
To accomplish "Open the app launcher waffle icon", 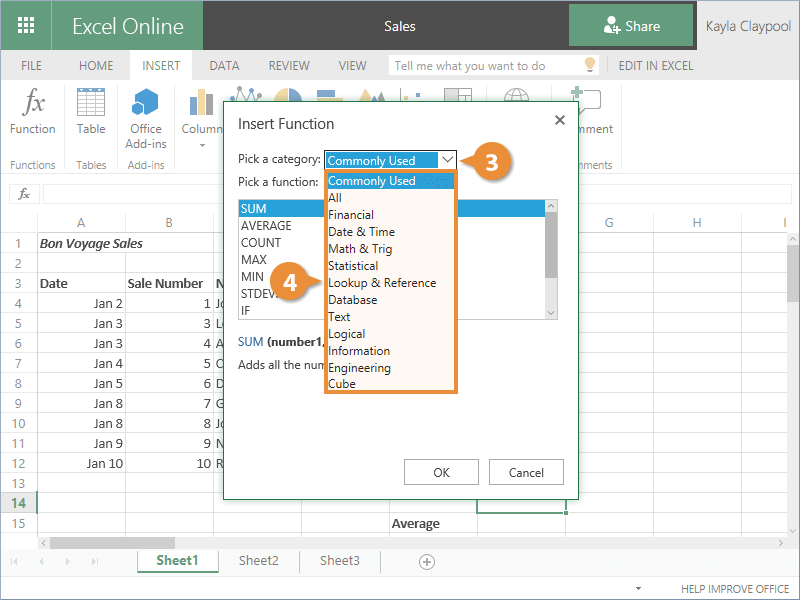I will [26, 26].
